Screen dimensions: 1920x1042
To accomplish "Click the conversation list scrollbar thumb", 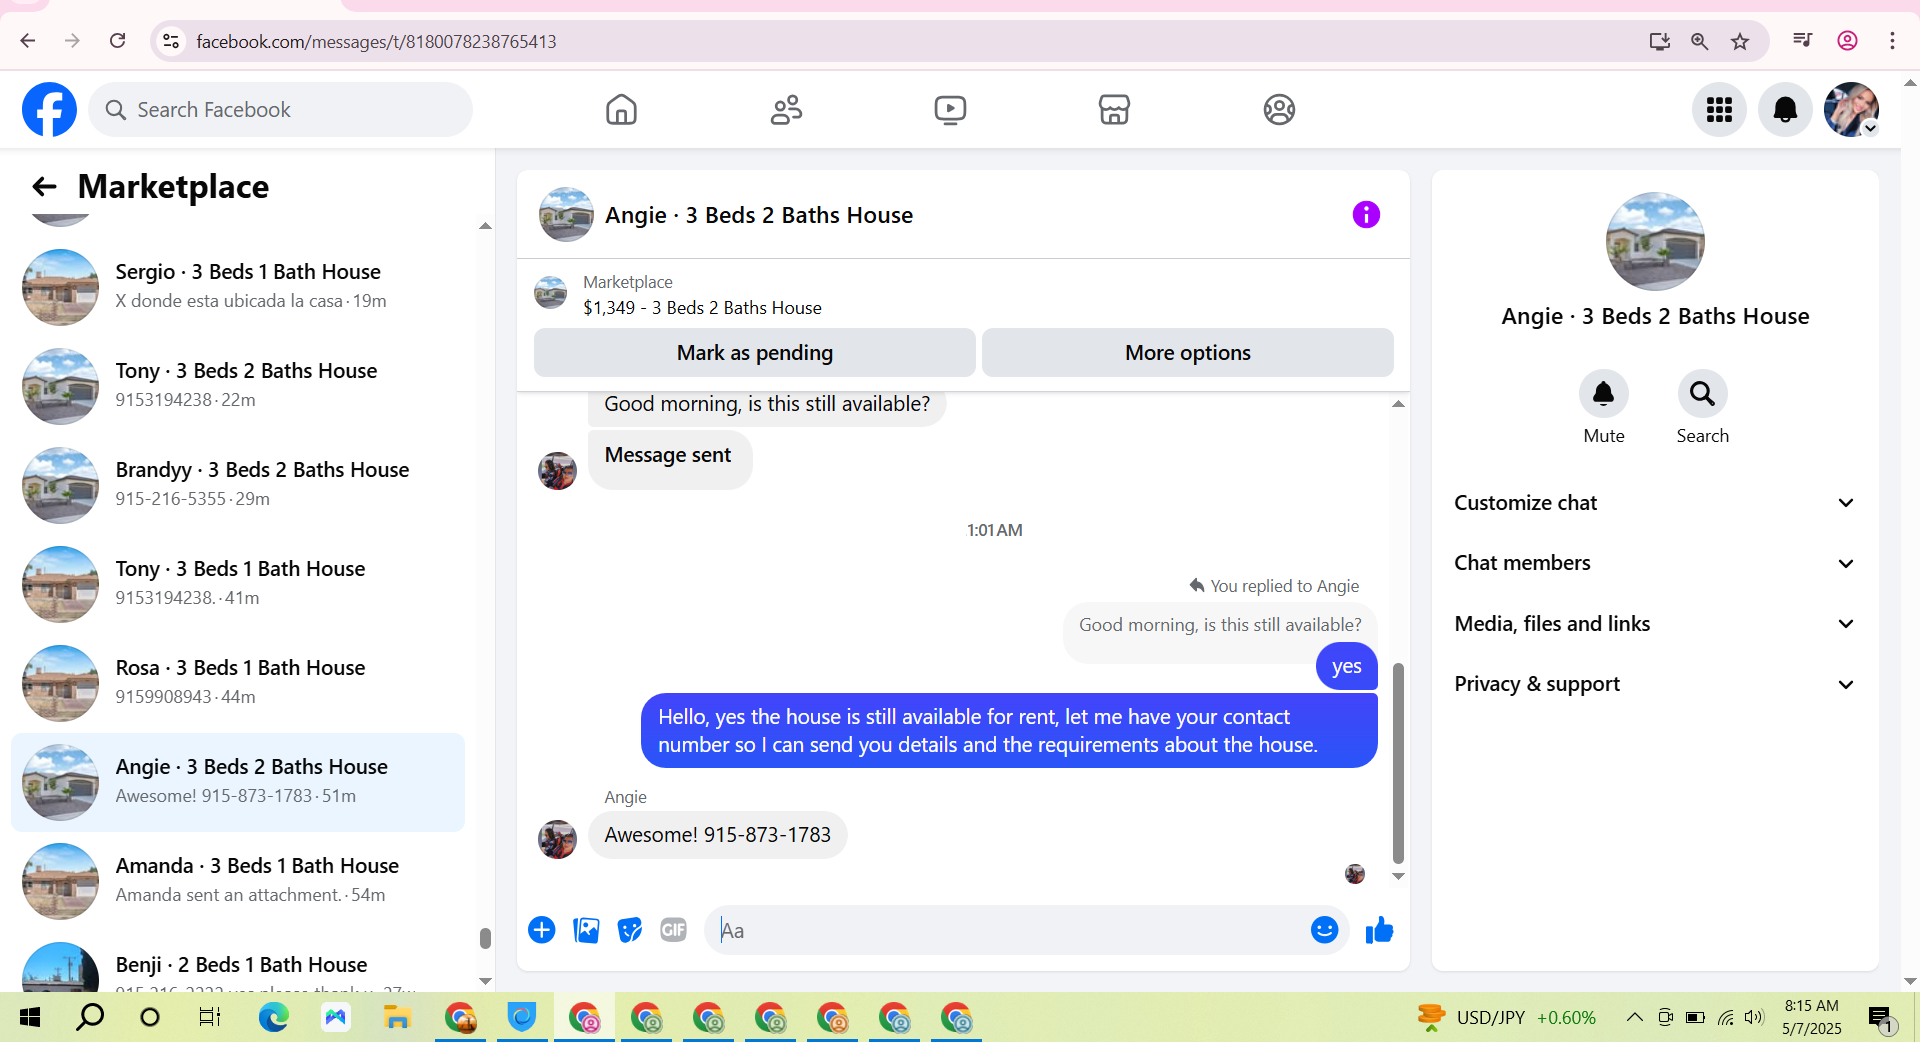I will [485, 938].
